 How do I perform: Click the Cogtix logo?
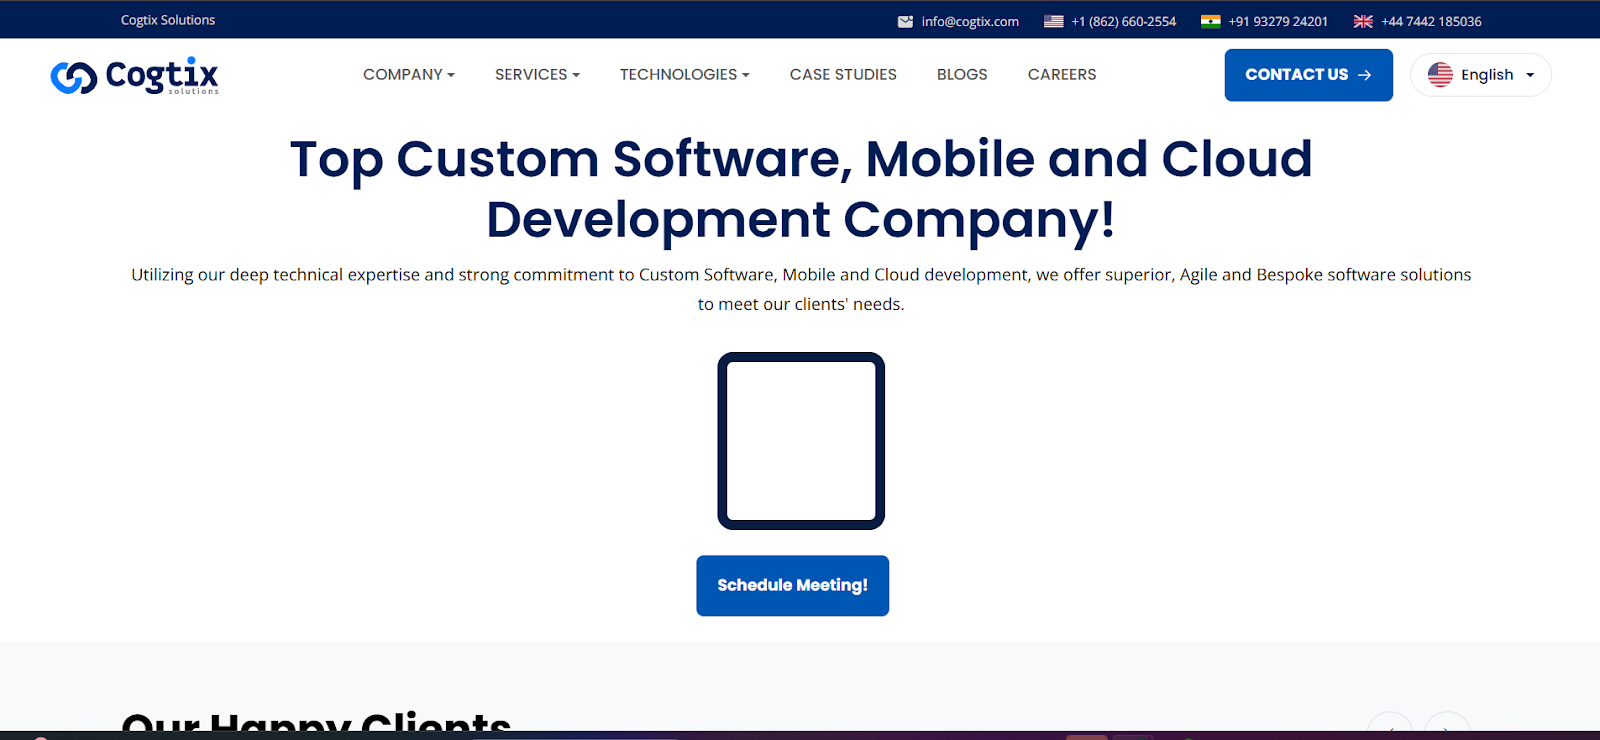134,76
